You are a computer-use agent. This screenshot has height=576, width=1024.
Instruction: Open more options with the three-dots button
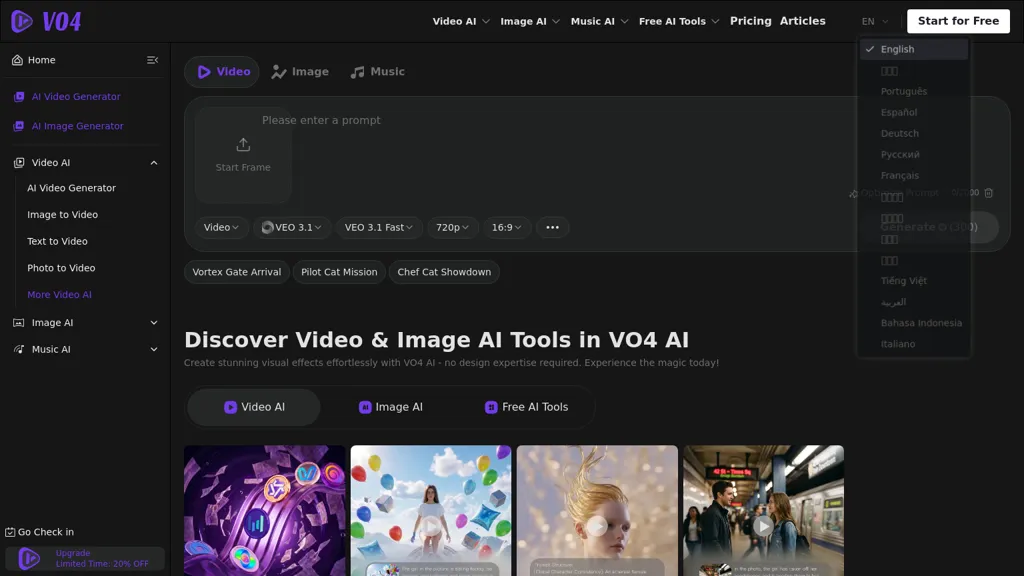click(x=552, y=227)
